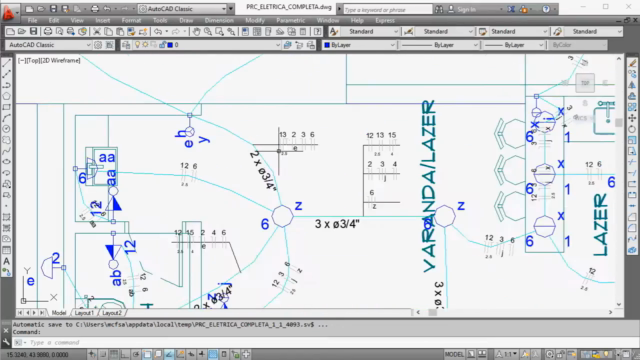
Task: Select the Zoom Previous tool
Action: (231, 31)
